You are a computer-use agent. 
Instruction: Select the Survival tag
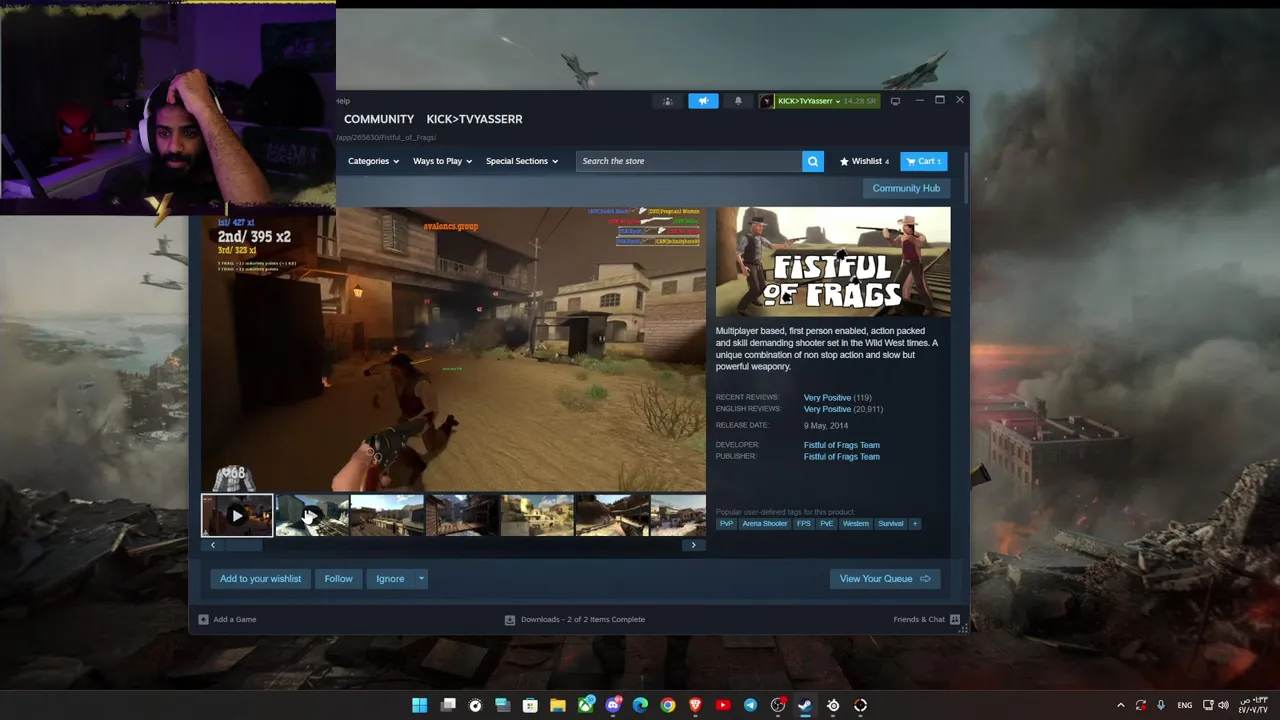coord(891,524)
